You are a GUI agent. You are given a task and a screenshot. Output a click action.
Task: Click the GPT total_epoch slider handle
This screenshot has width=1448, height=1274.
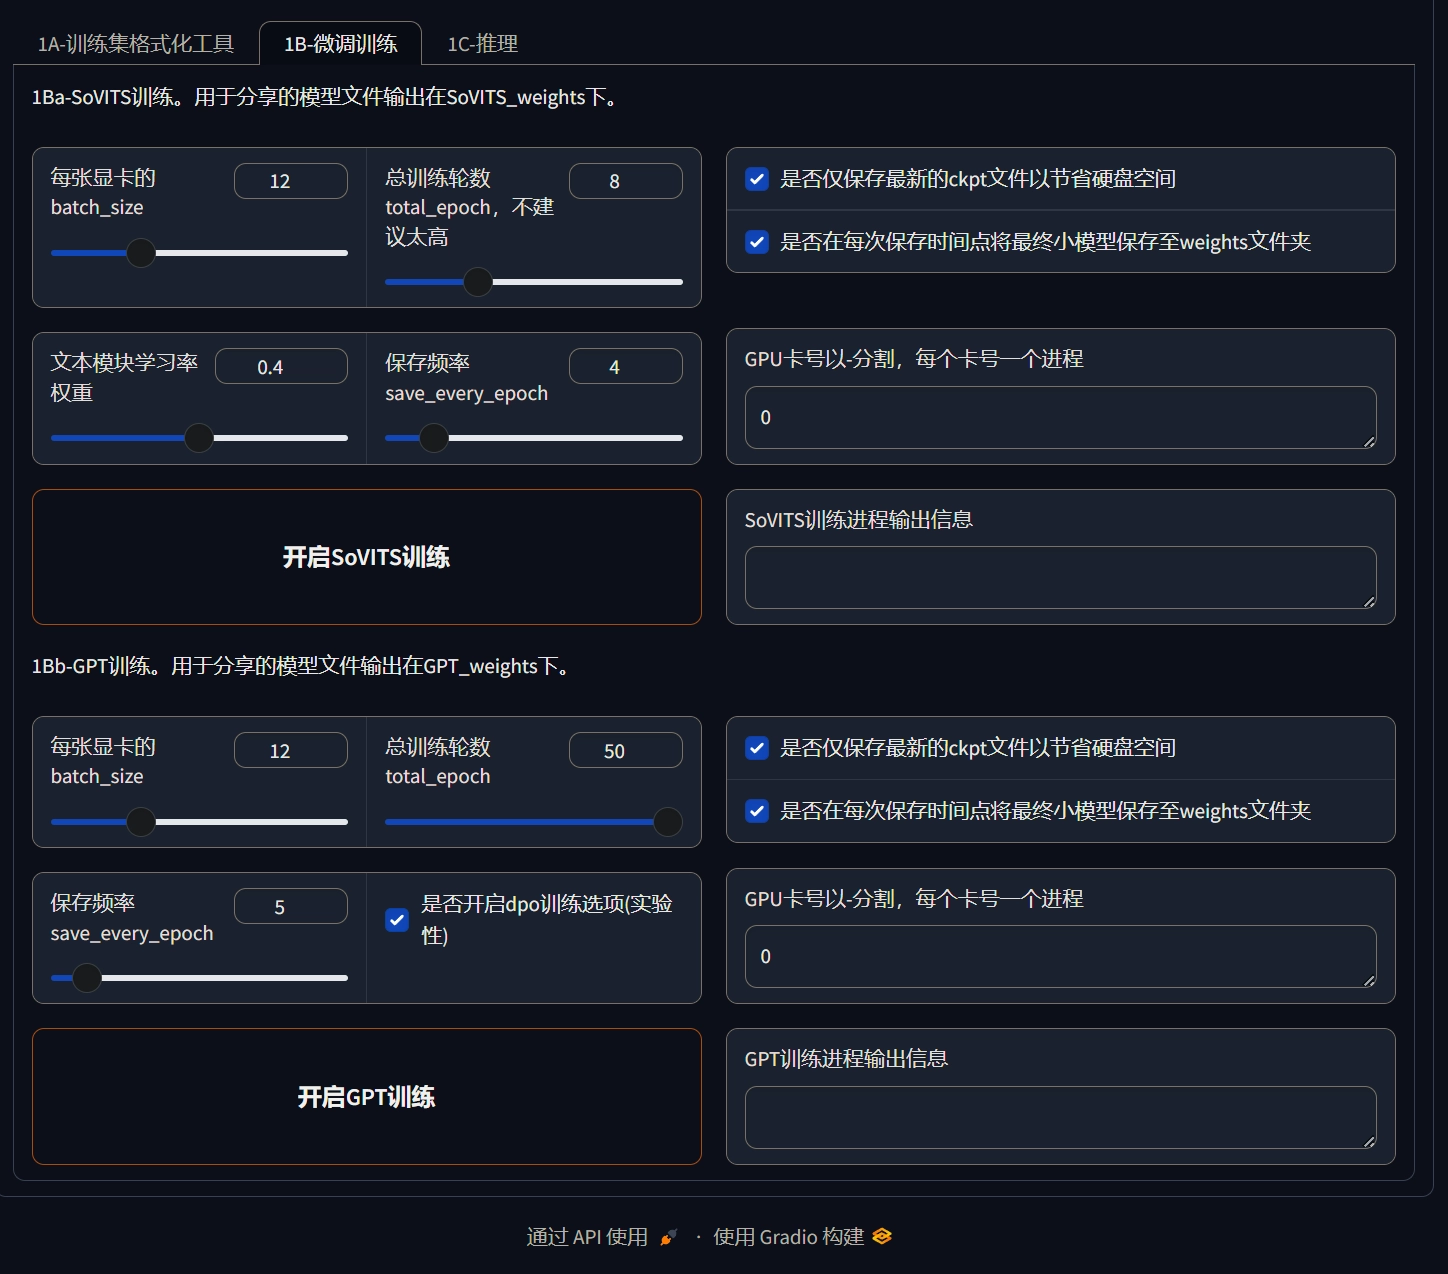pos(667,822)
